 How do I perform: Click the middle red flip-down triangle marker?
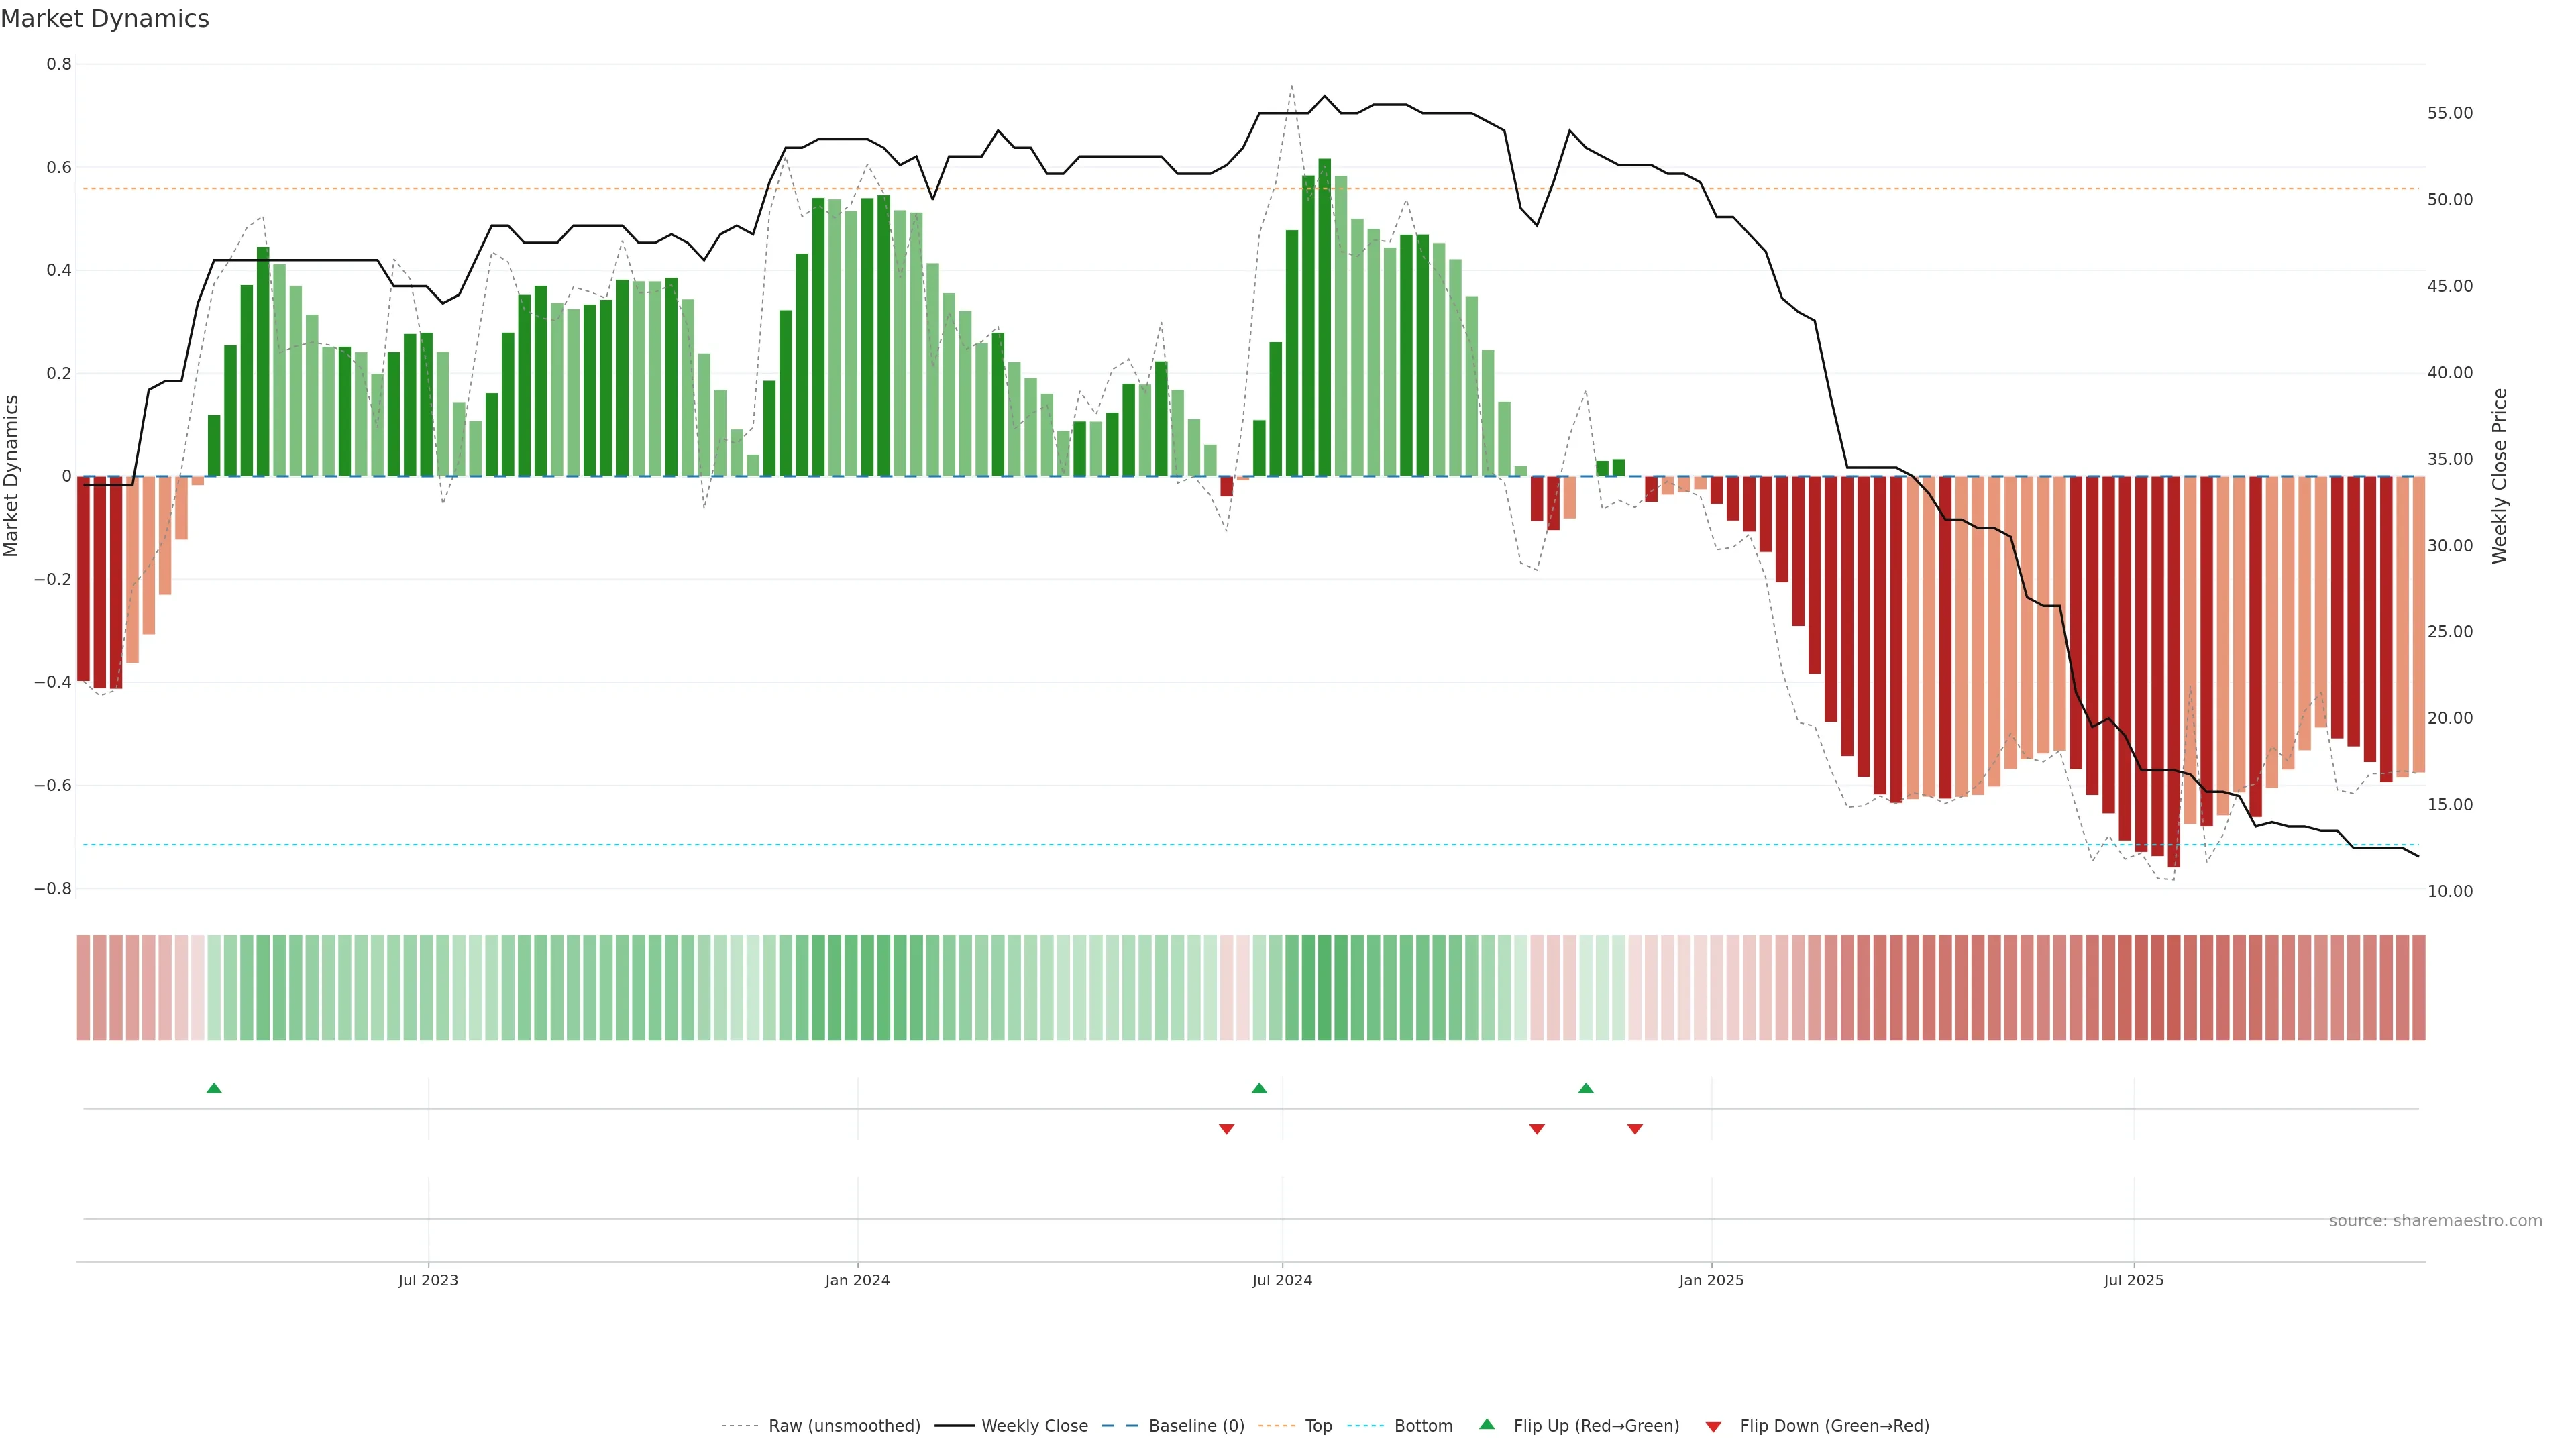1537,1129
